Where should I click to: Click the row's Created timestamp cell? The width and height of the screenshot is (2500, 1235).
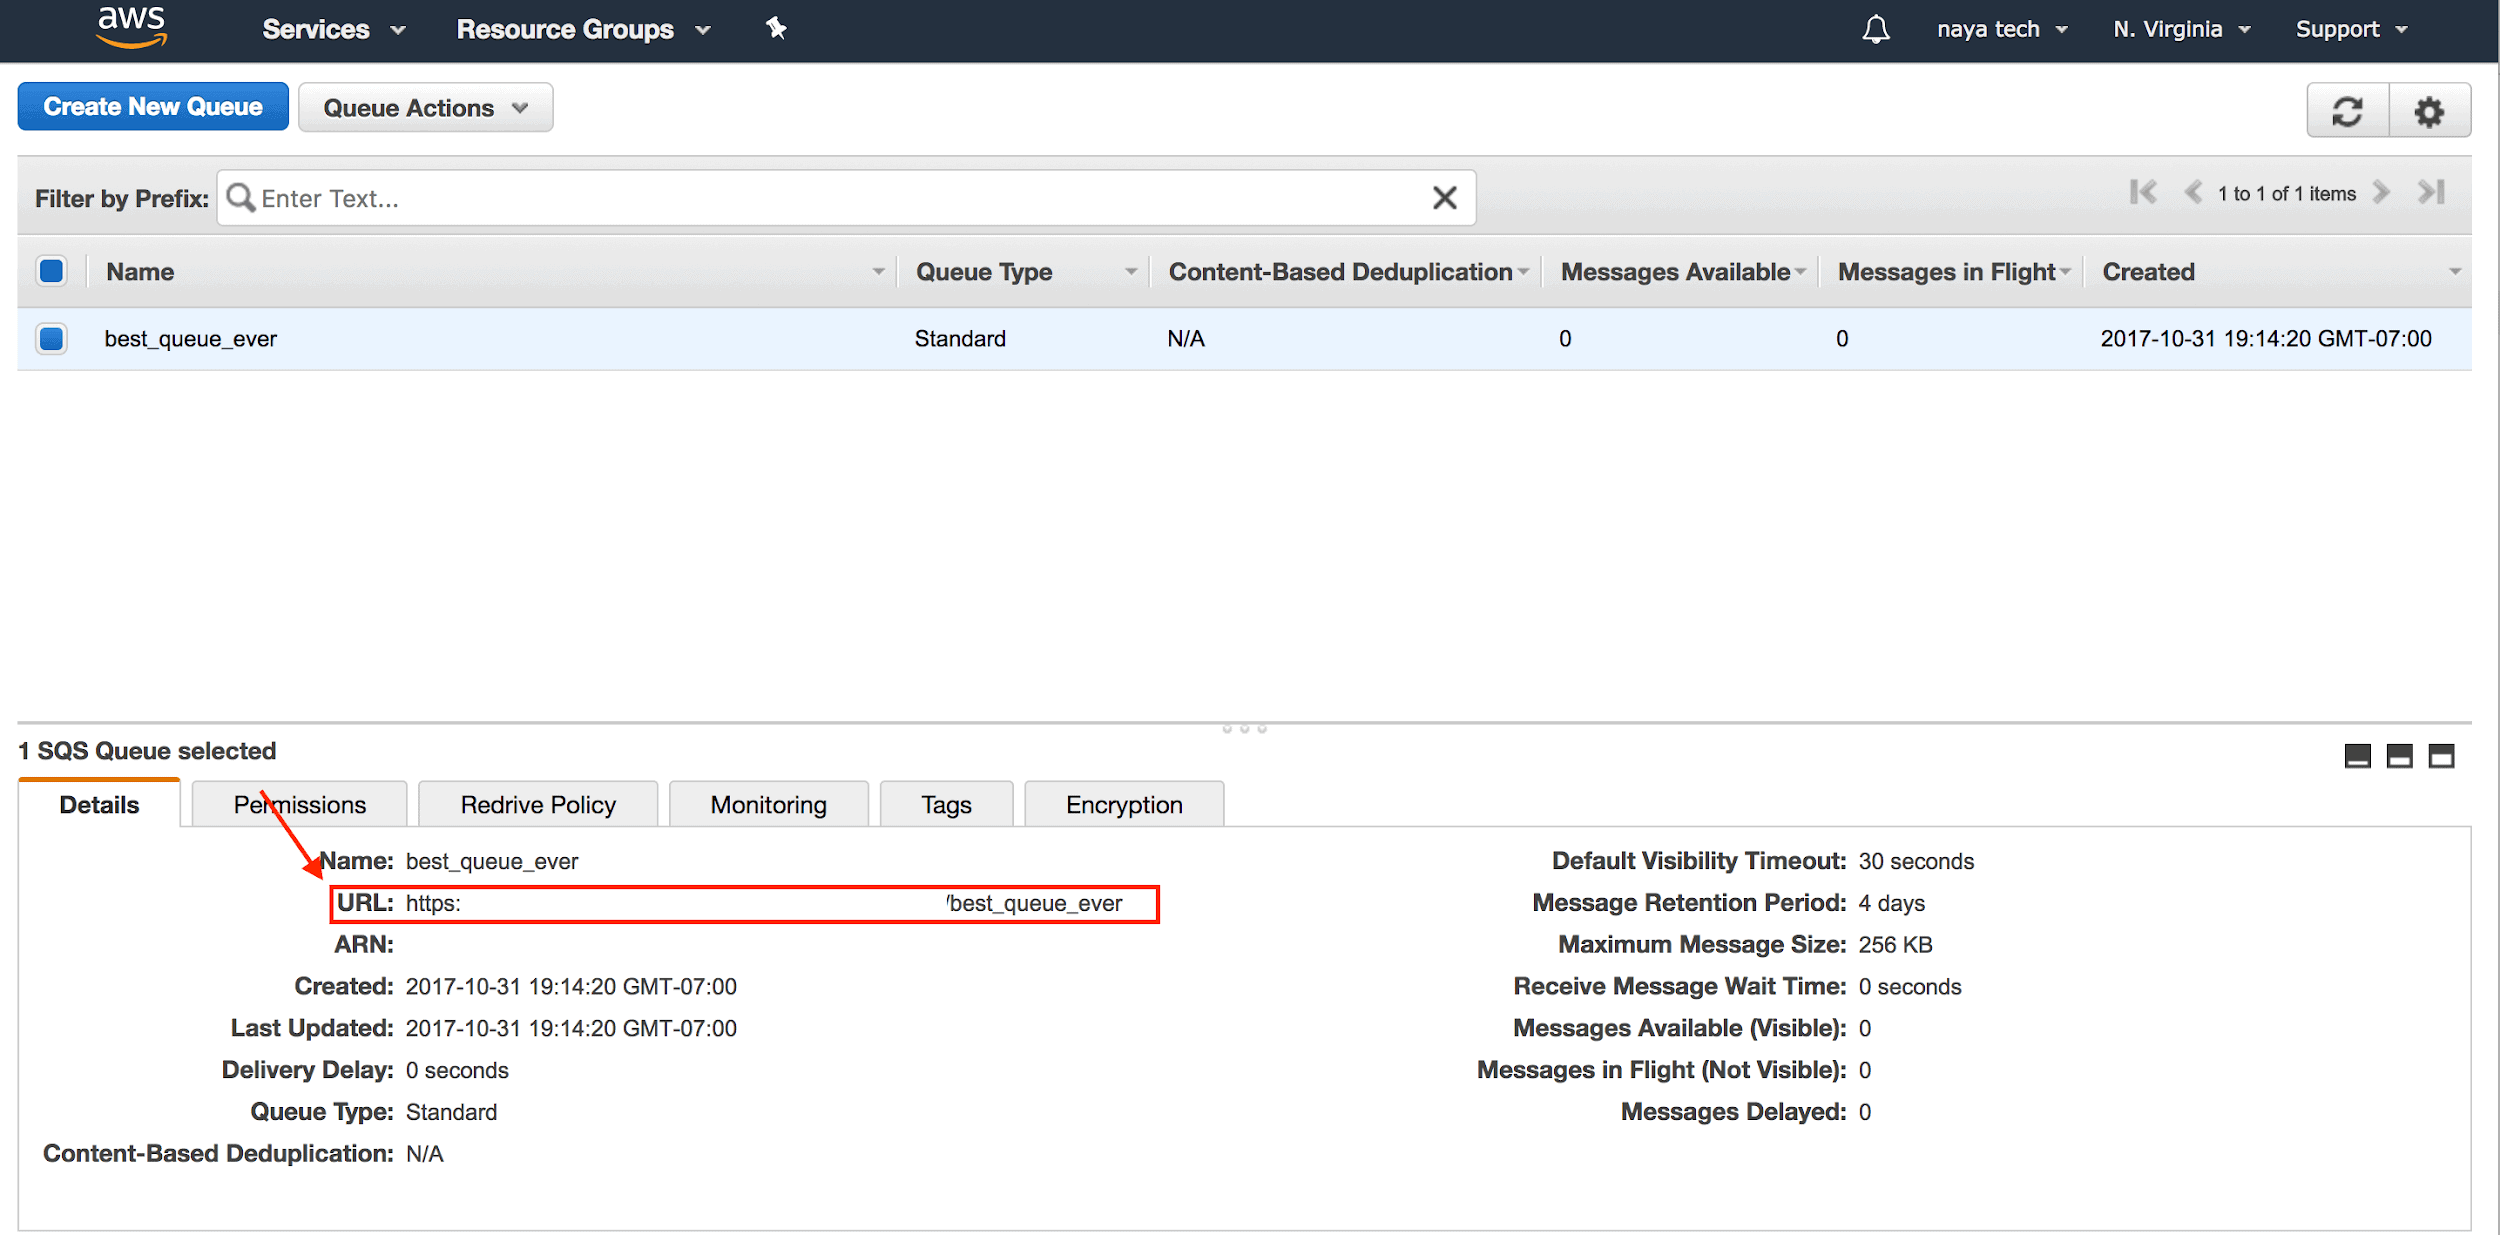(2265, 339)
